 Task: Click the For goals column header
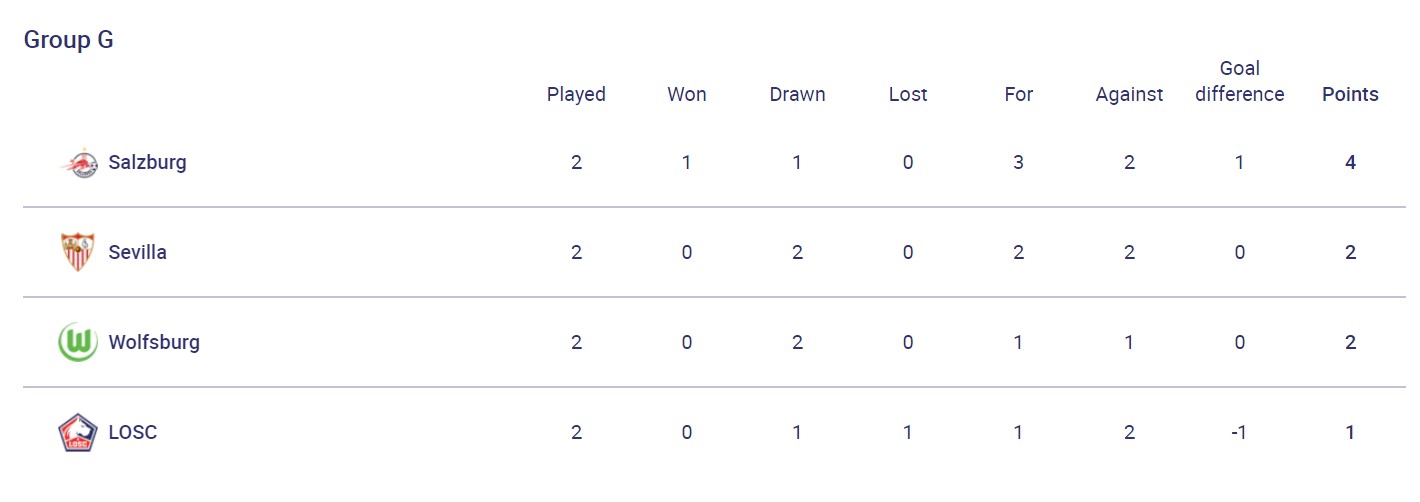[x=1018, y=94]
